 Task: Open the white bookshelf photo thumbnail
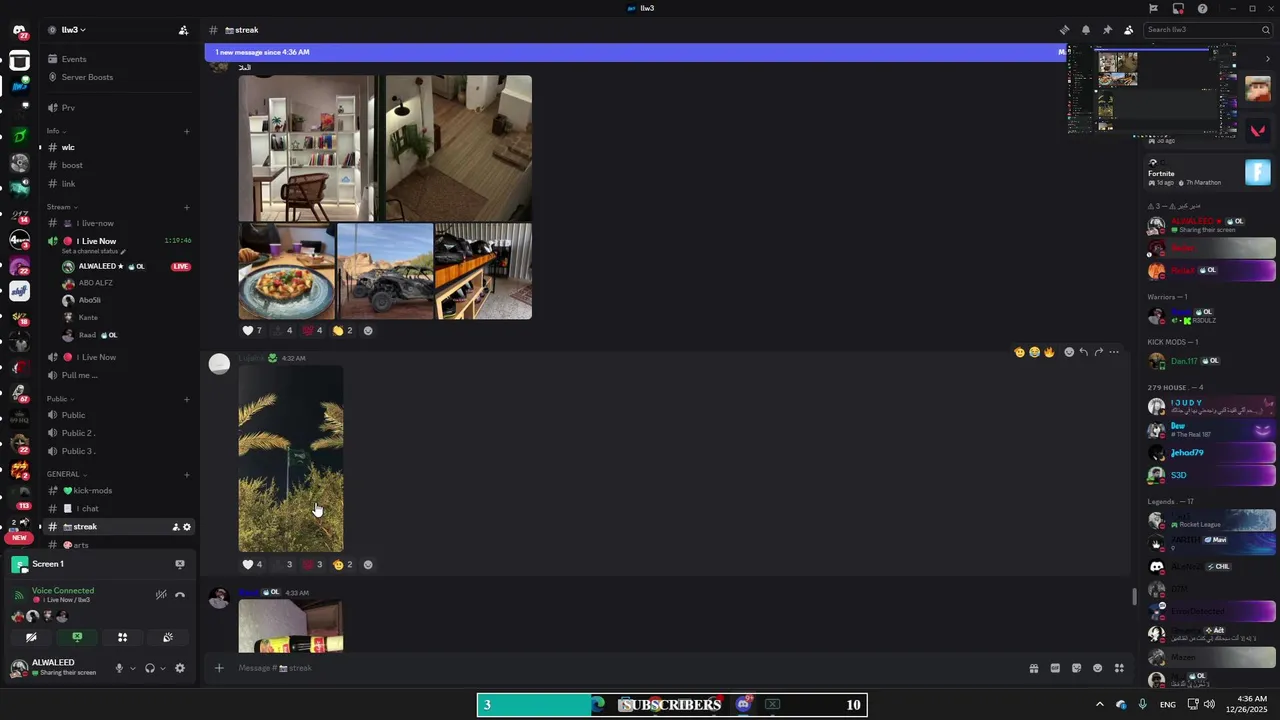pyautogui.click(x=306, y=148)
